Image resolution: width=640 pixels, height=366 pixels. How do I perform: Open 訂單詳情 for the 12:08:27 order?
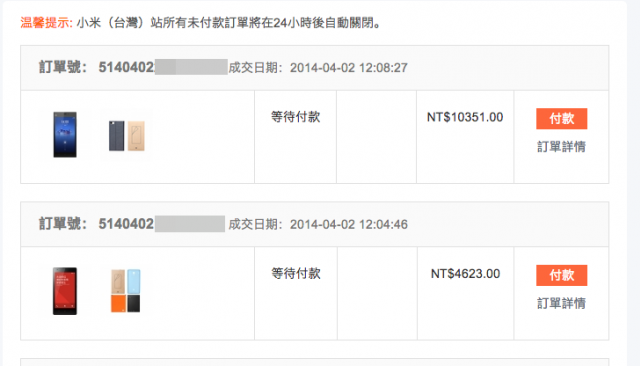coord(562,146)
